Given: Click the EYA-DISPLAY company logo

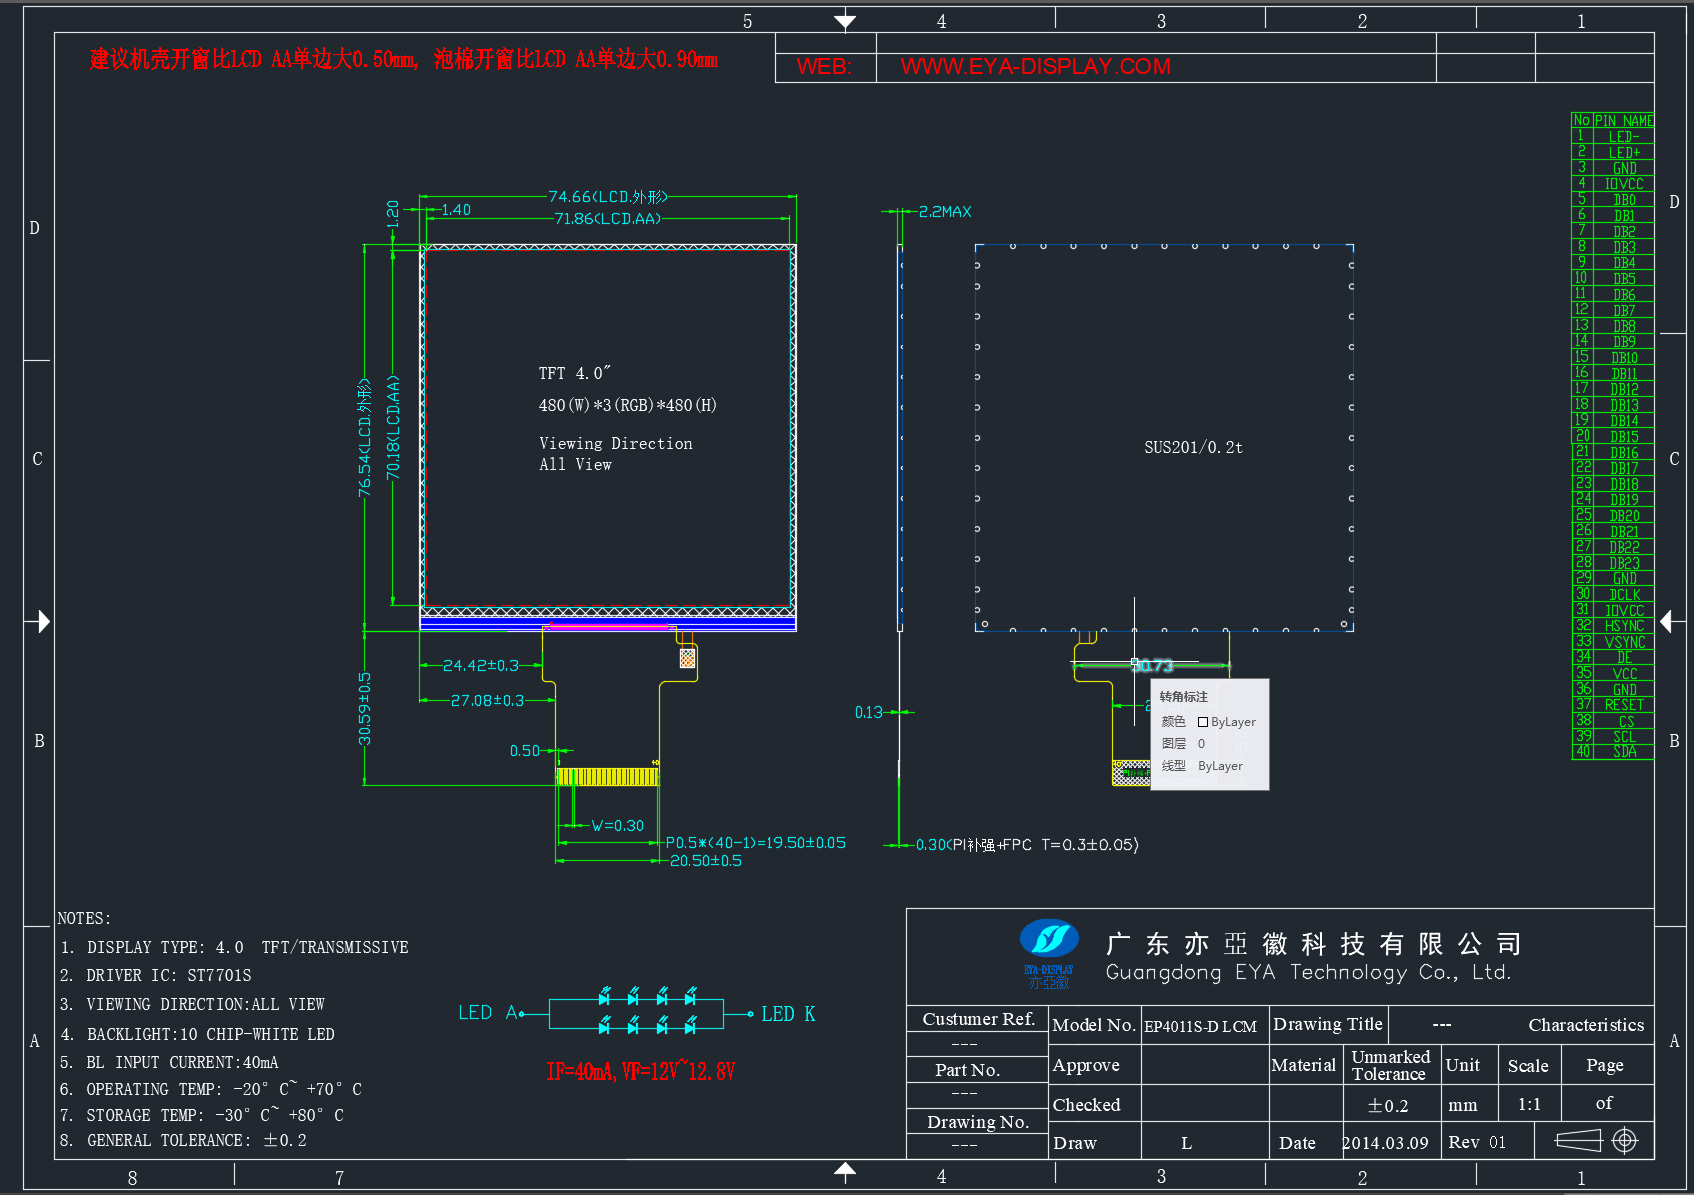Looking at the screenshot, I should click(1048, 954).
